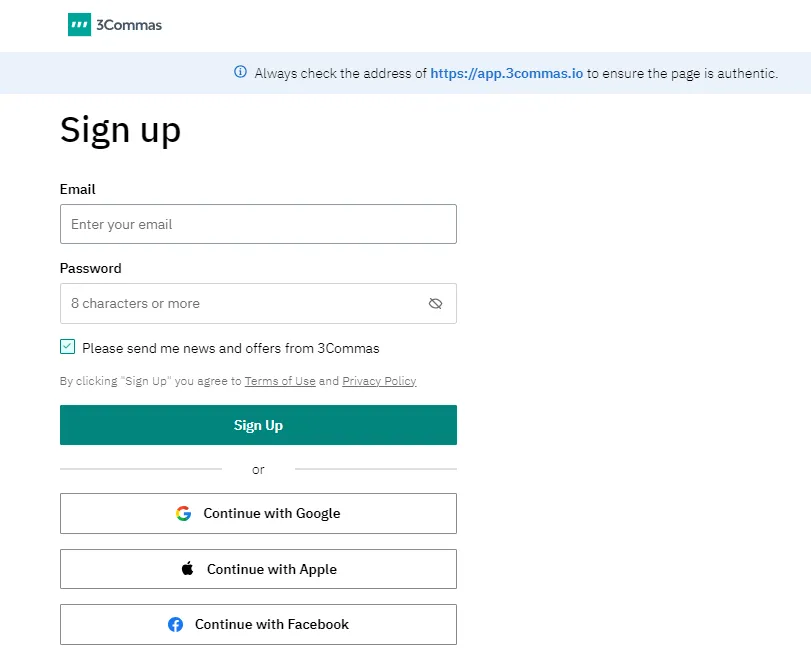
Task: Click the green Sign Up button
Action: tap(258, 425)
